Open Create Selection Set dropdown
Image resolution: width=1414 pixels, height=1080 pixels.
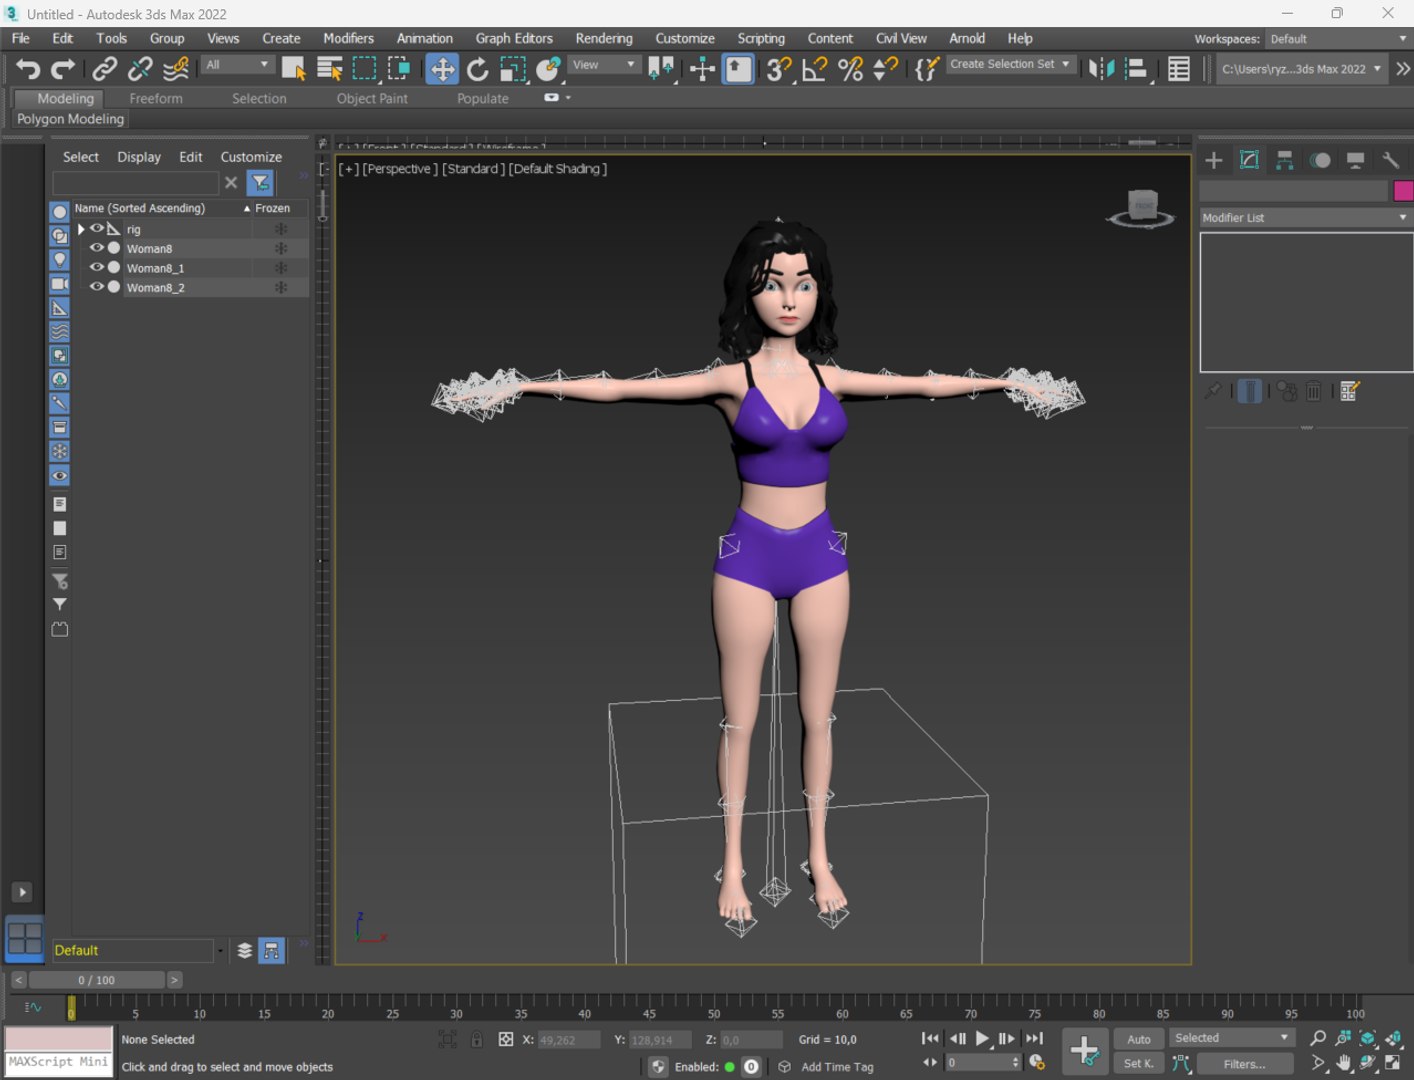point(1010,64)
